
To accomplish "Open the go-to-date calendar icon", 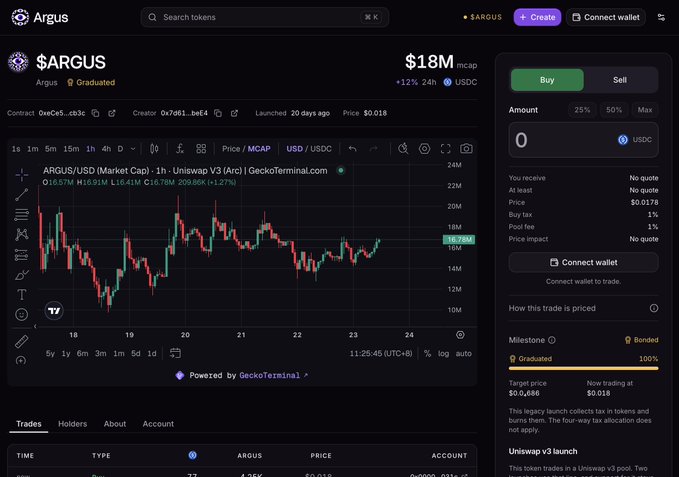I will [x=175, y=353].
